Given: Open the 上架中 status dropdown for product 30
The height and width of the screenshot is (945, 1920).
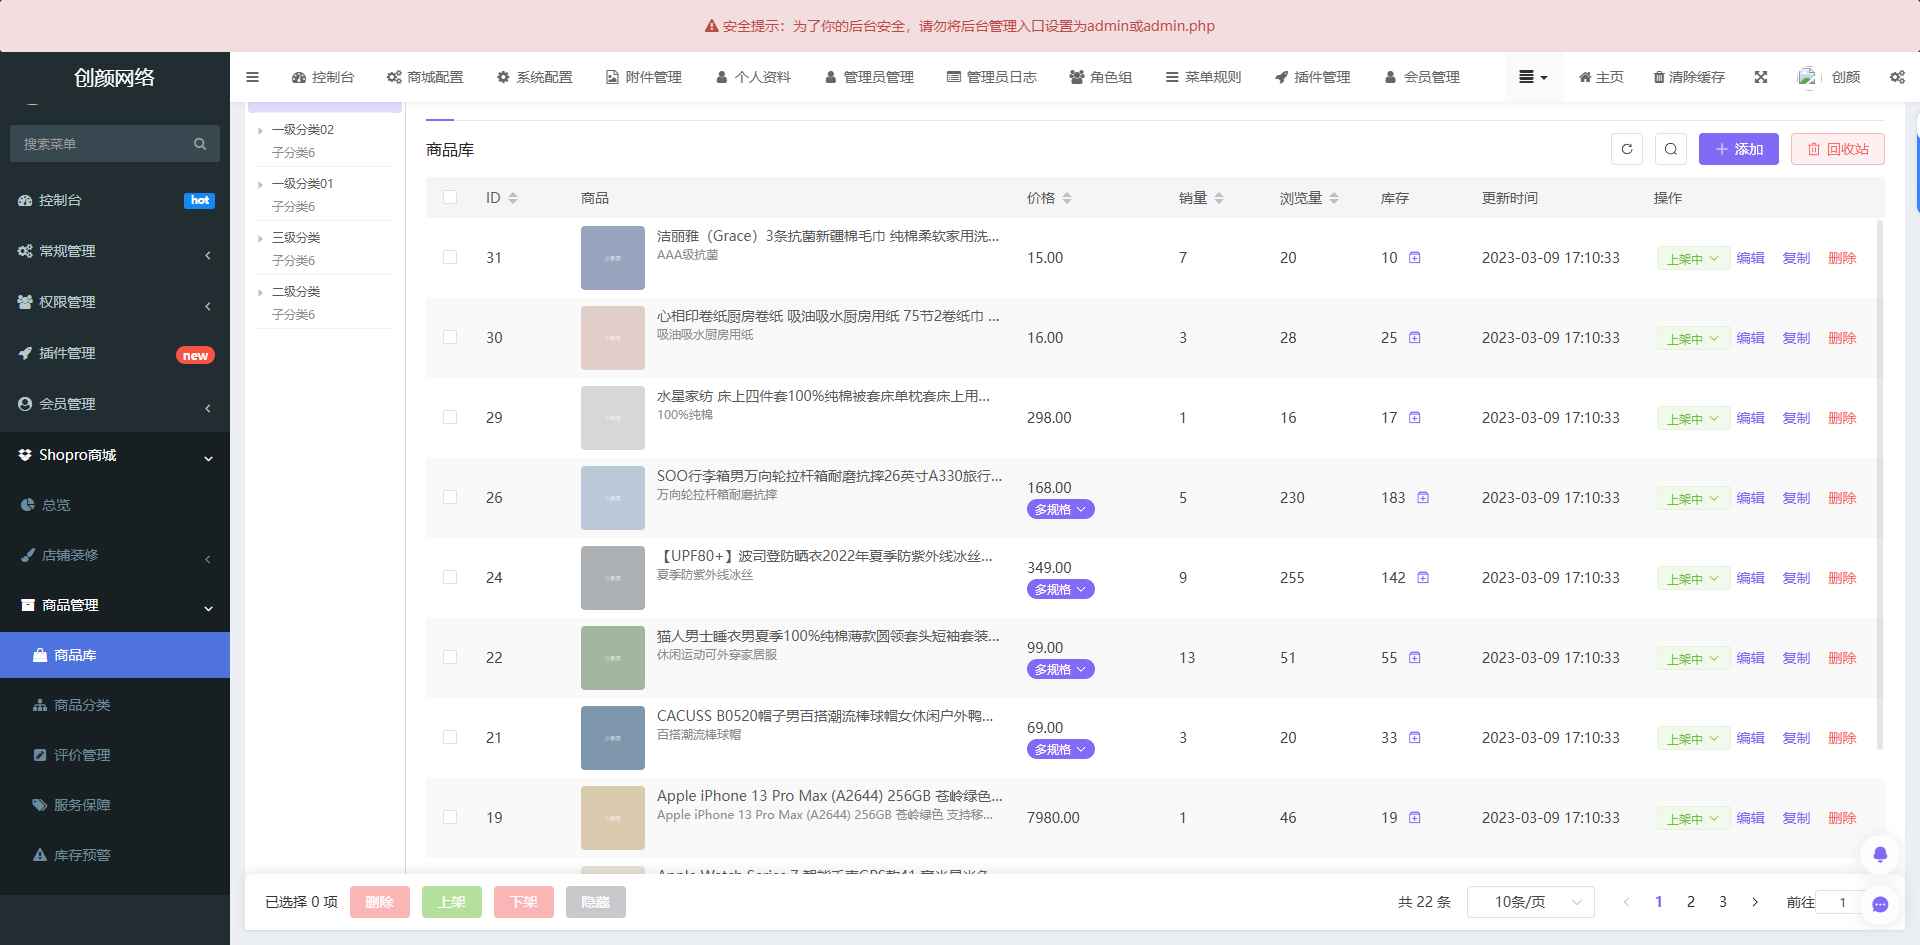Looking at the screenshot, I should click(1693, 338).
